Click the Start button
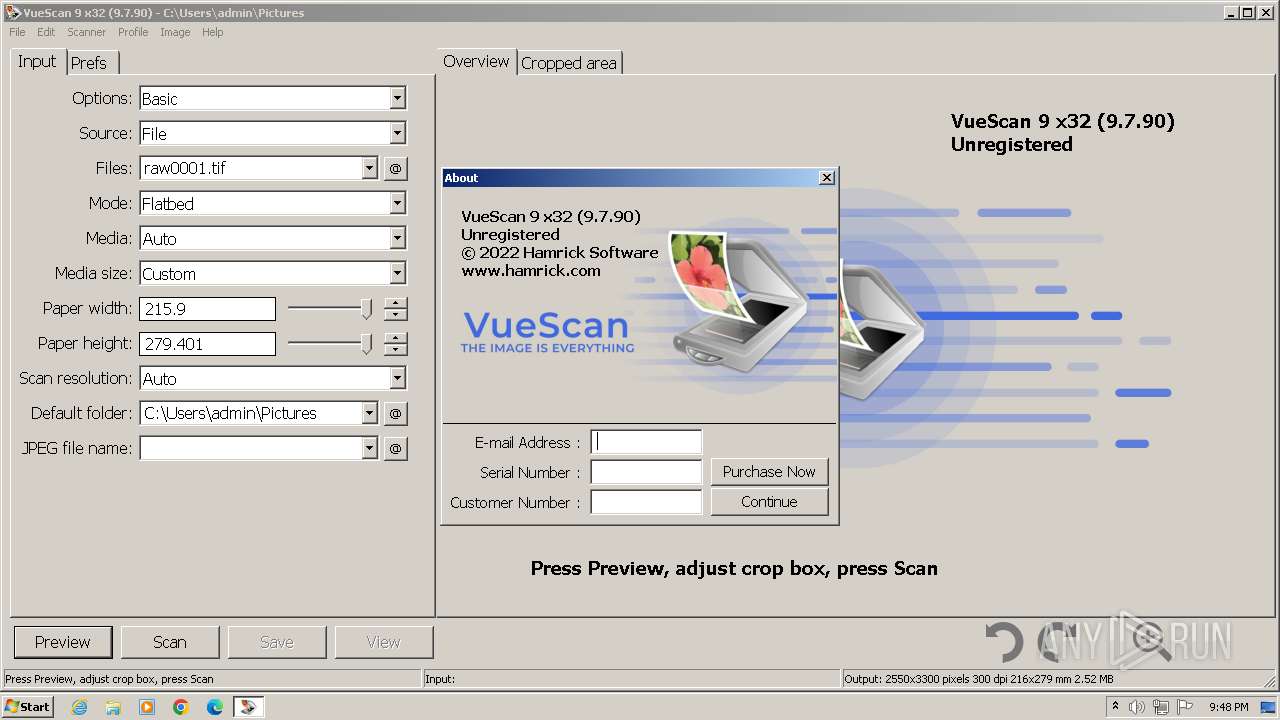 click(x=27, y=707)
